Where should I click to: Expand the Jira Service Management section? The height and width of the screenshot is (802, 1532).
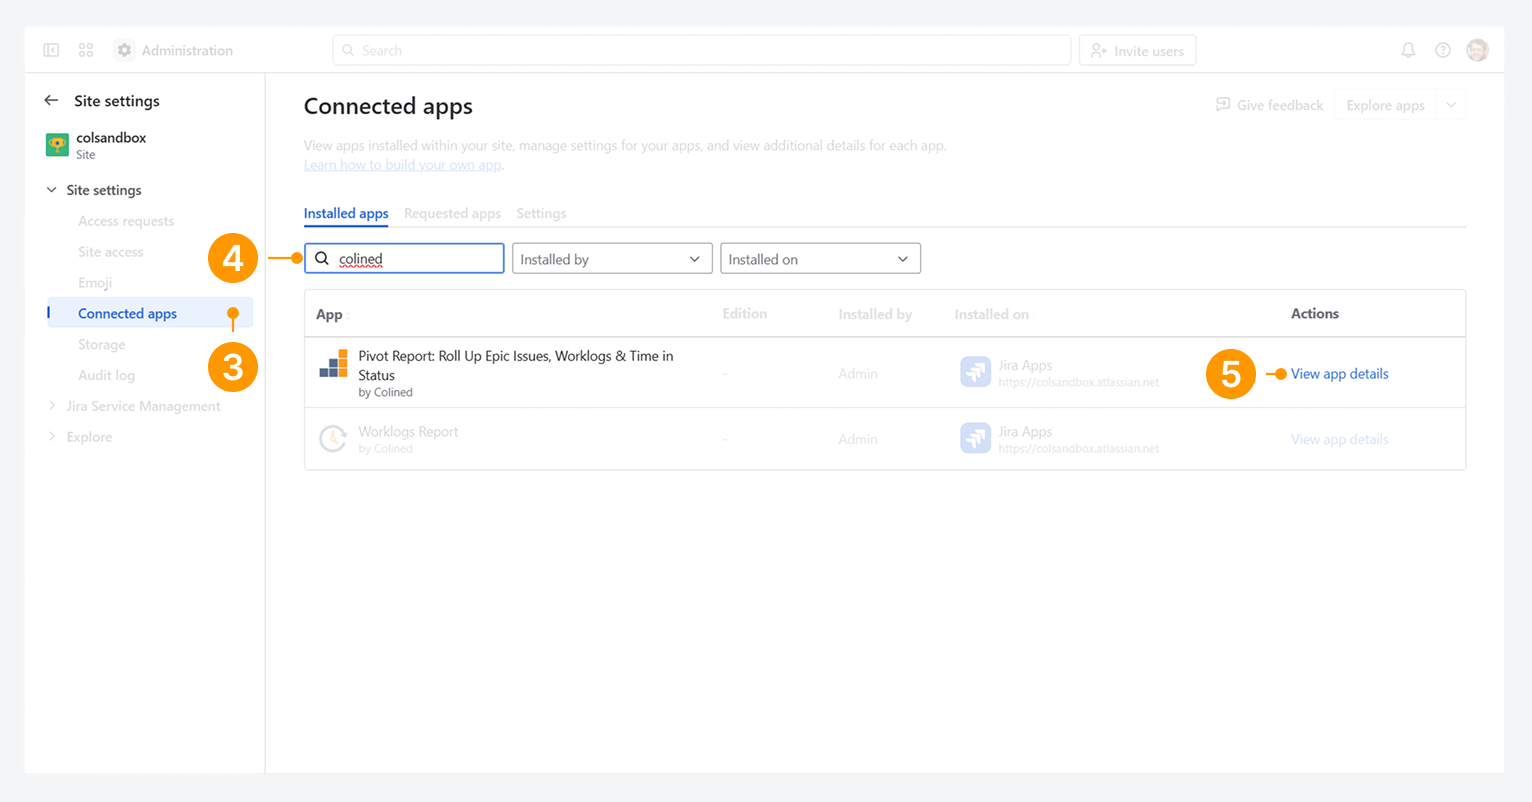coord(52,406)
